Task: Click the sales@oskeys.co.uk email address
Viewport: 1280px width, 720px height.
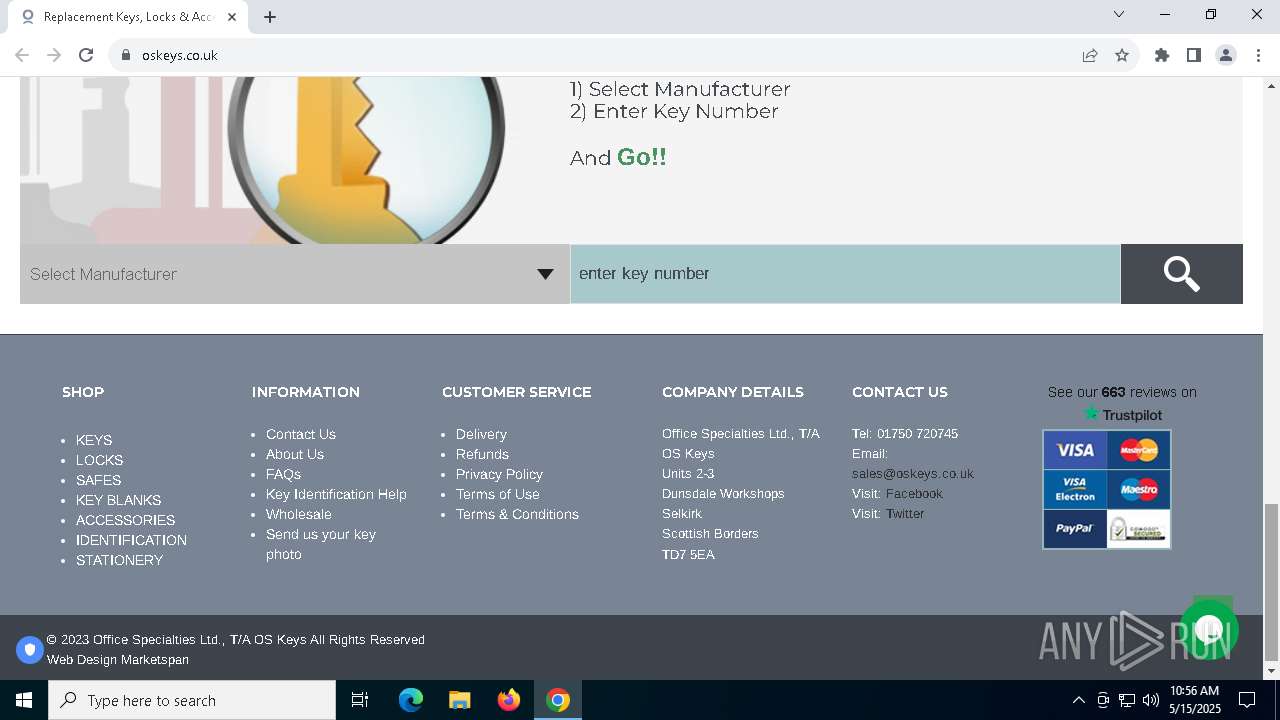Action: coord(913,474)
